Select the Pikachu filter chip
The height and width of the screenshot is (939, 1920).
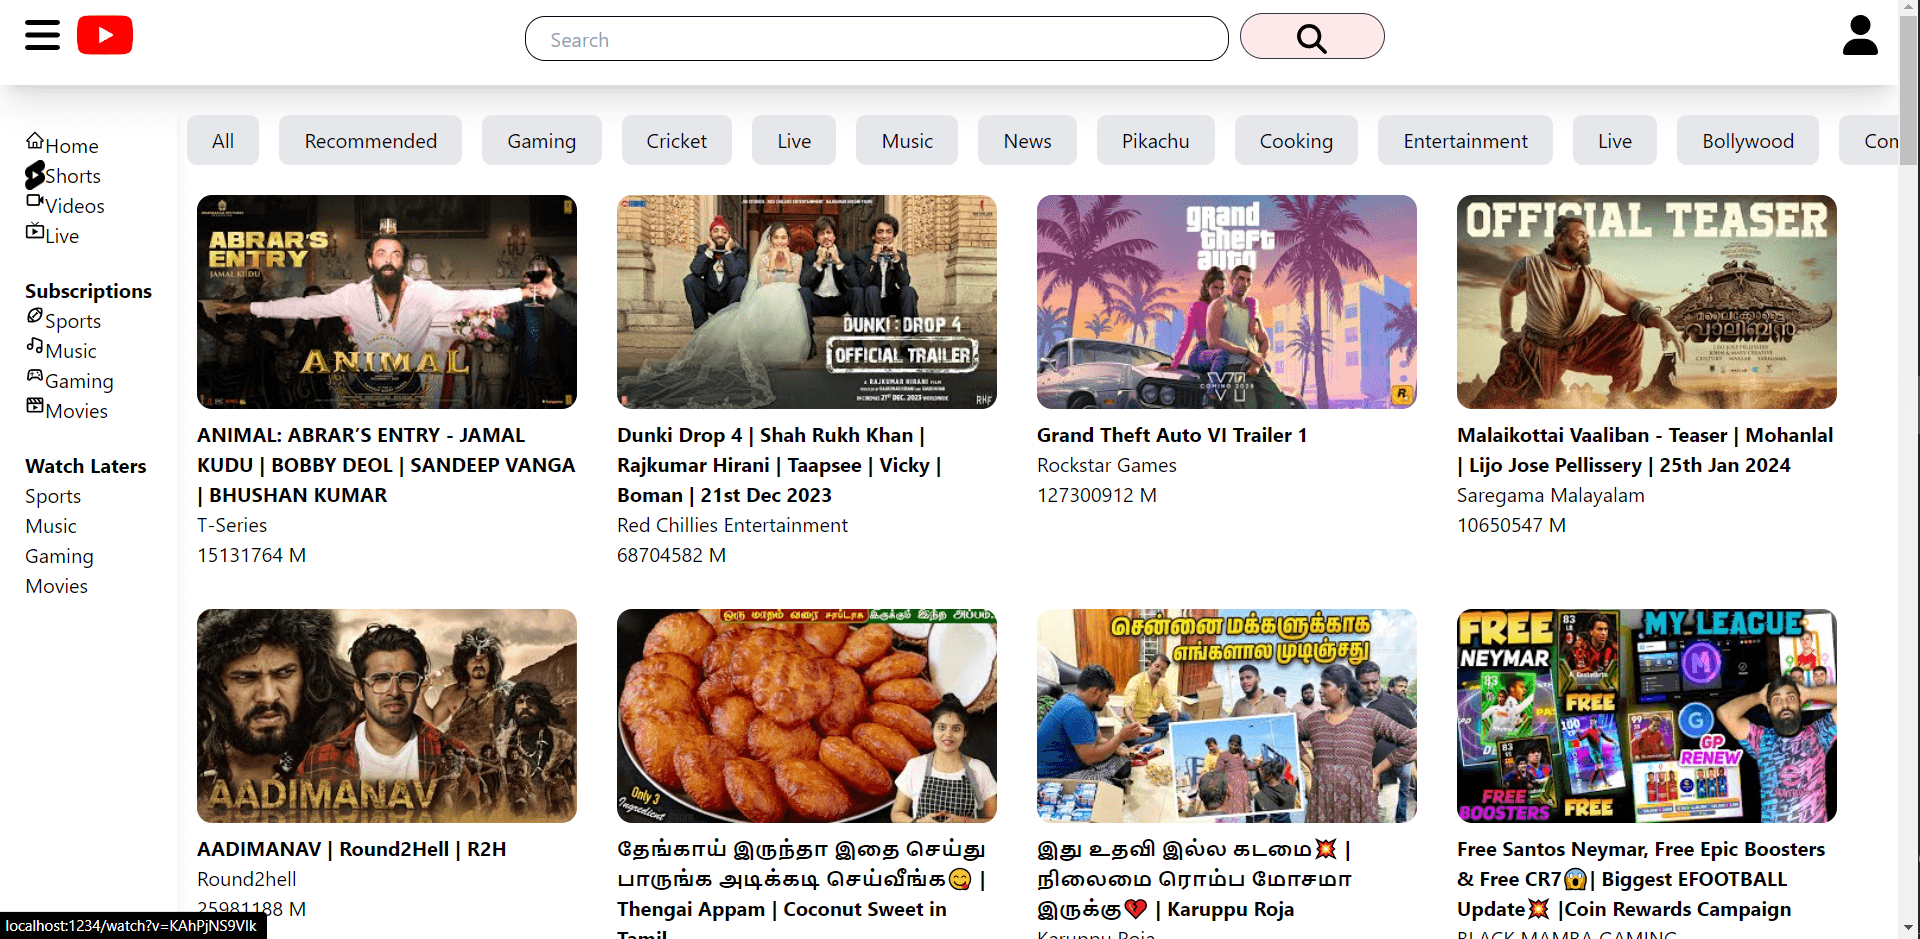click(x=1156, y=141)
